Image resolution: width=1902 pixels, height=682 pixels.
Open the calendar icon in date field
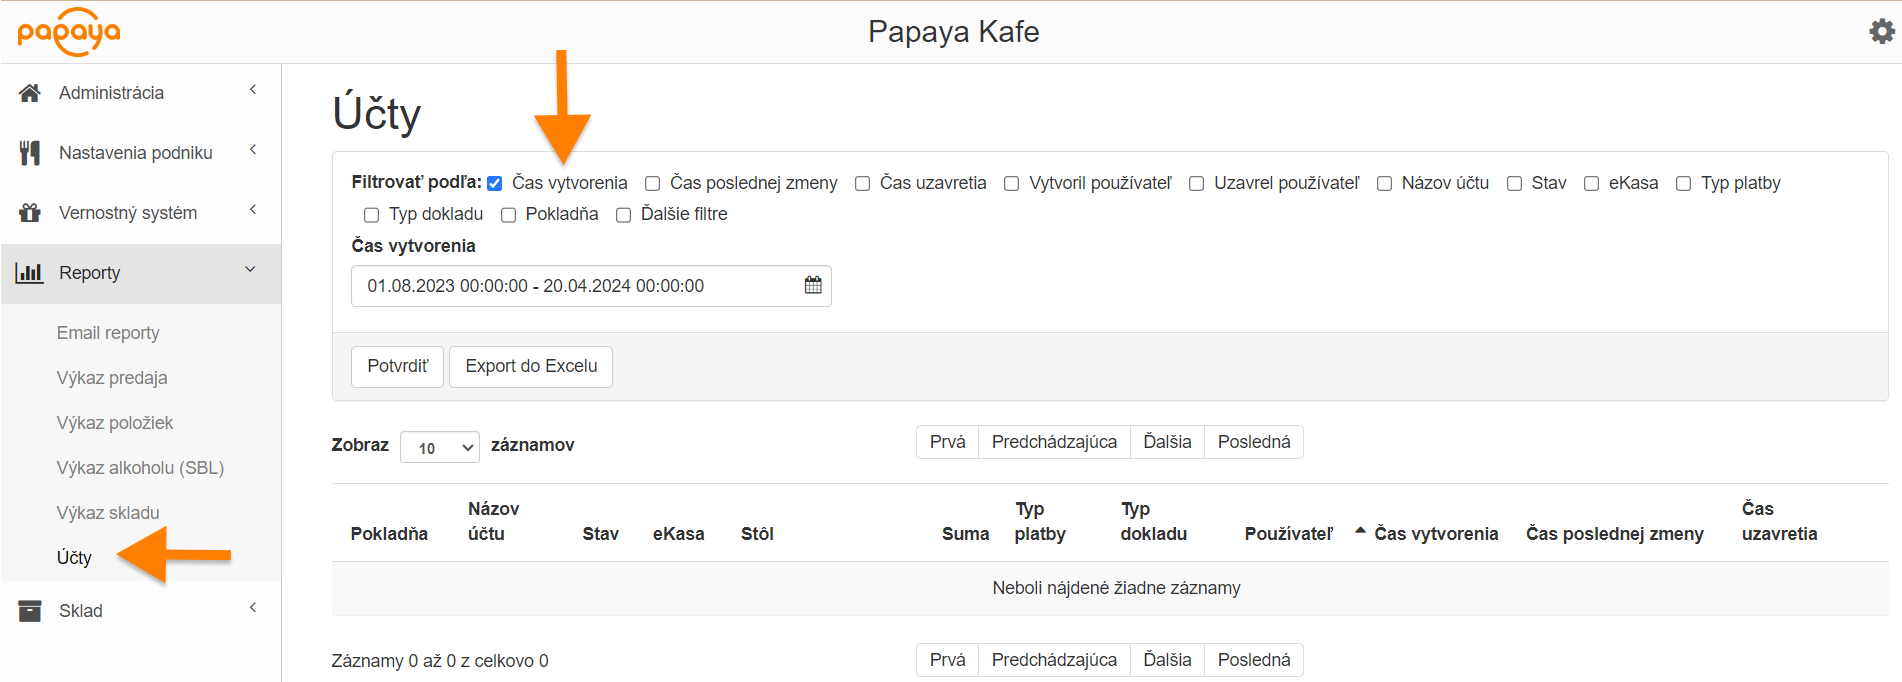point(812,286)
